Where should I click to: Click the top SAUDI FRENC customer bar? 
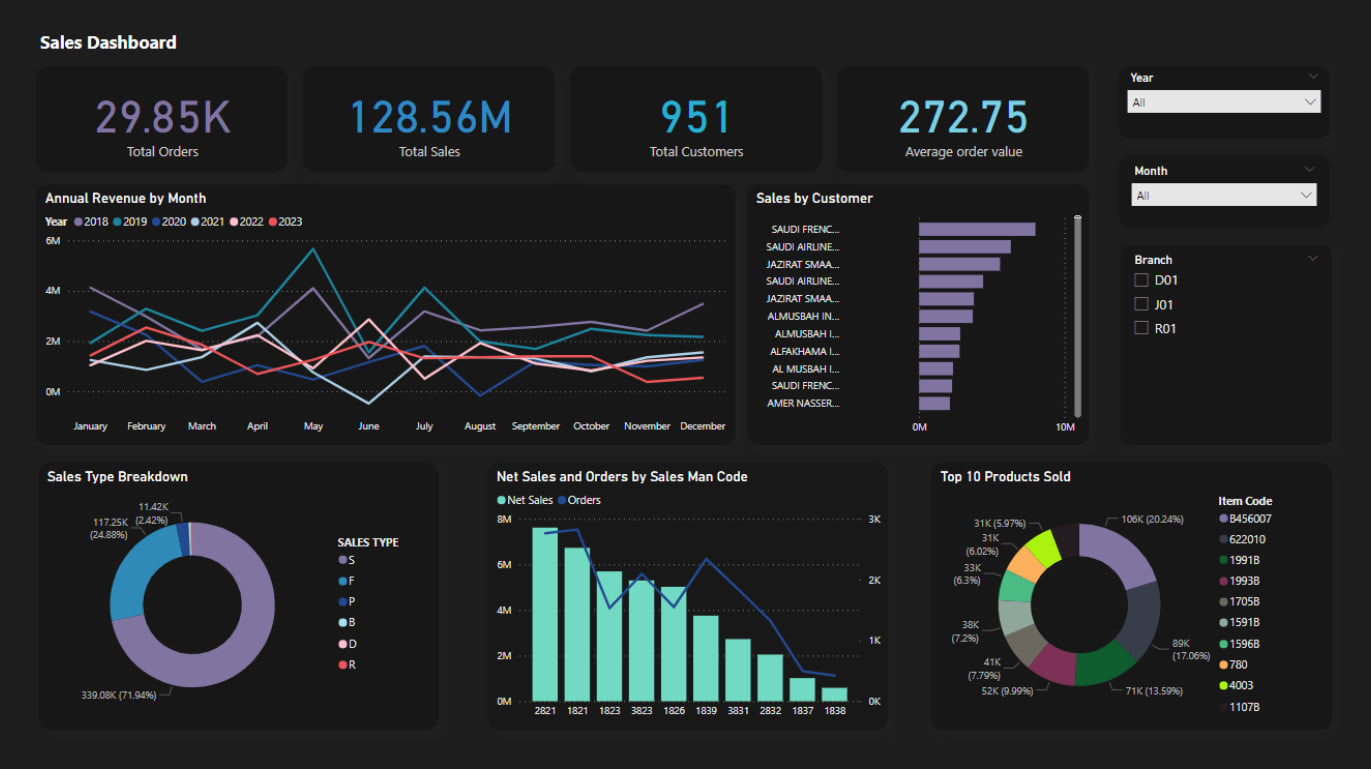coord(975,228)
